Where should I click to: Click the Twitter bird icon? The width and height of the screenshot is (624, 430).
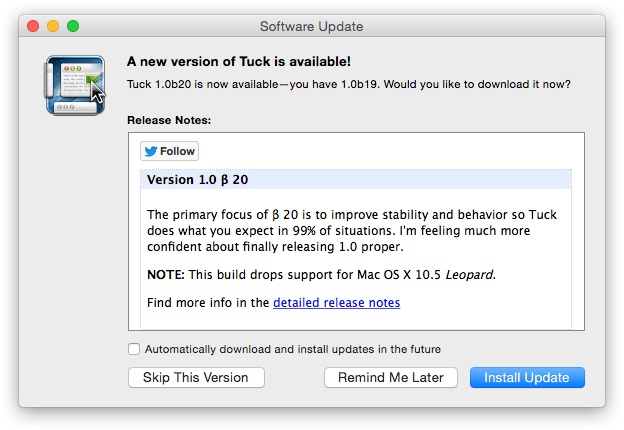pyautogui.click(x=151, y=151)
